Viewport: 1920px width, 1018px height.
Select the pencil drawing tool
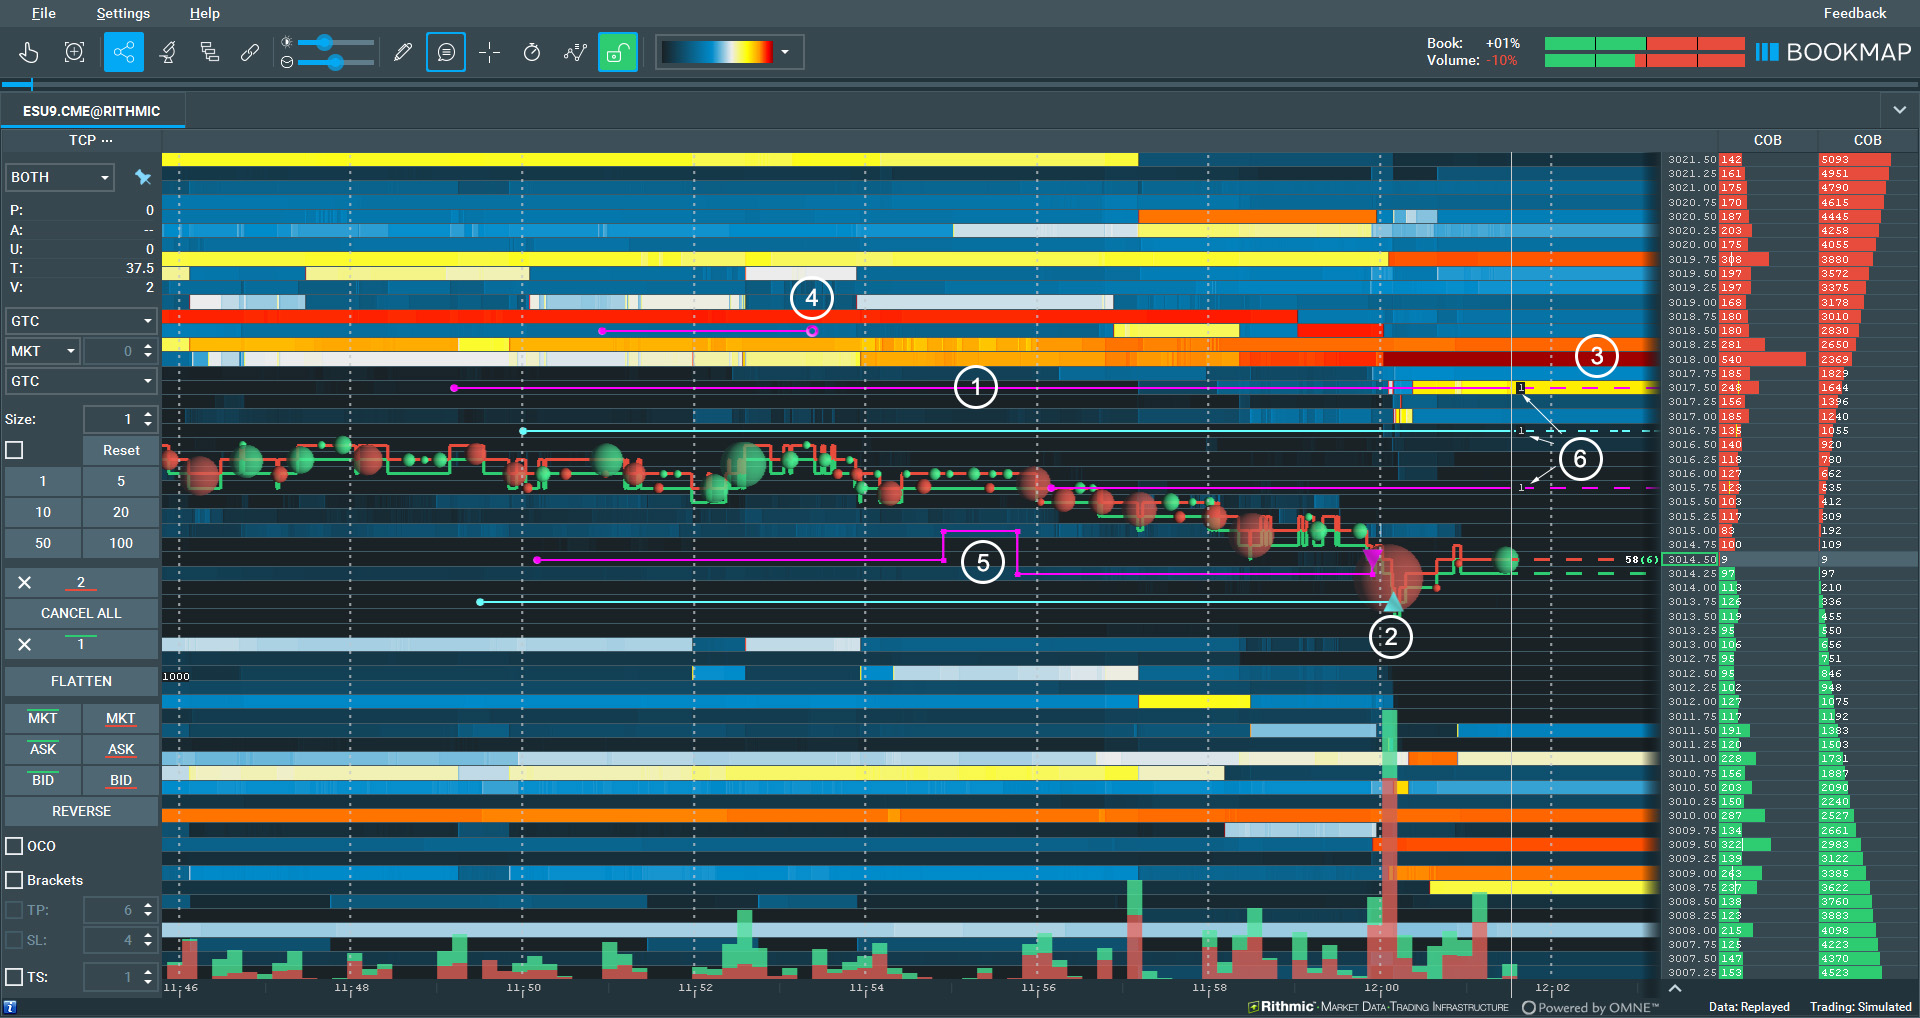(x=403, y=52)
